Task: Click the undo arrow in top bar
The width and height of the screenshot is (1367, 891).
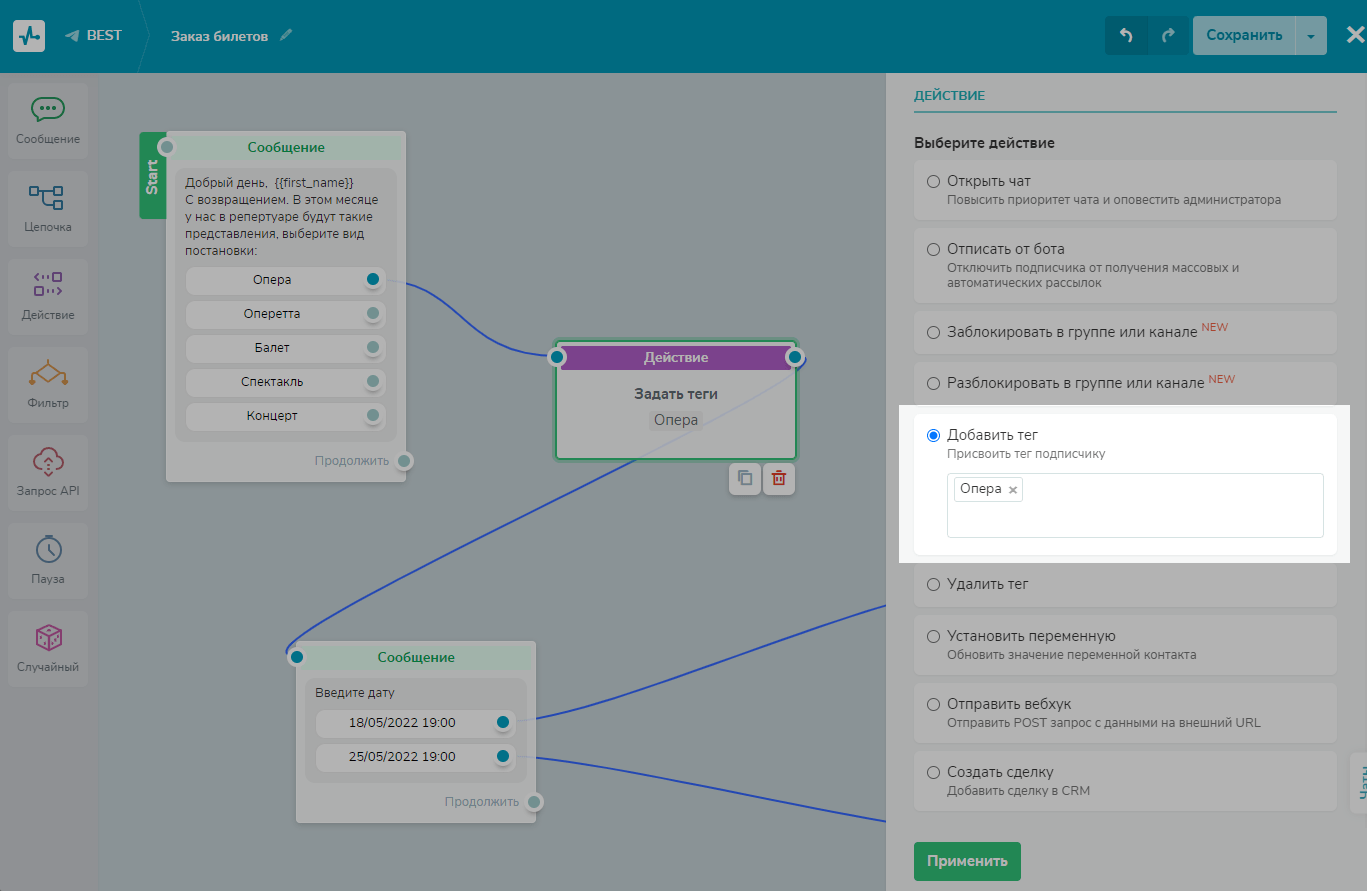Action: 1126,36
